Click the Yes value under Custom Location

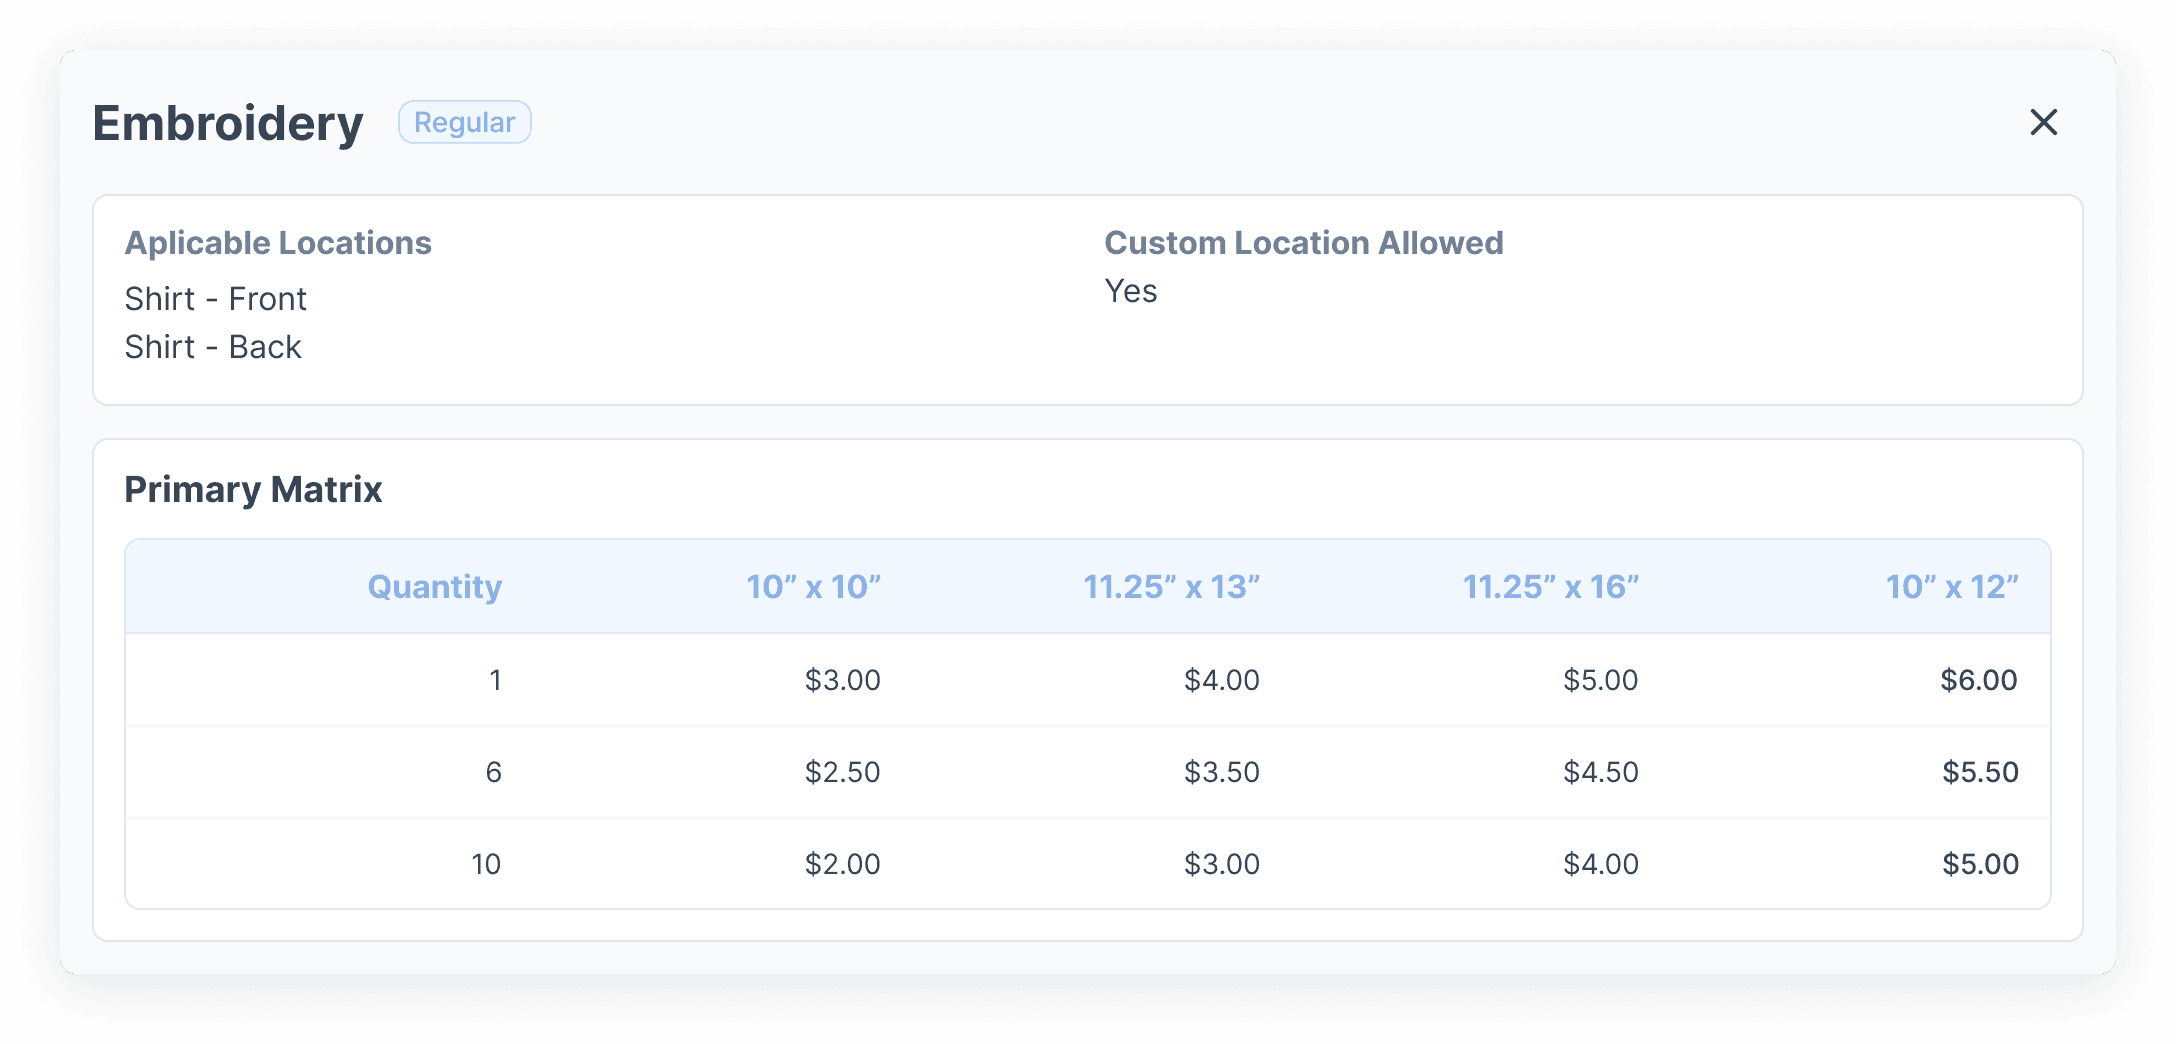coord(1130,291)
